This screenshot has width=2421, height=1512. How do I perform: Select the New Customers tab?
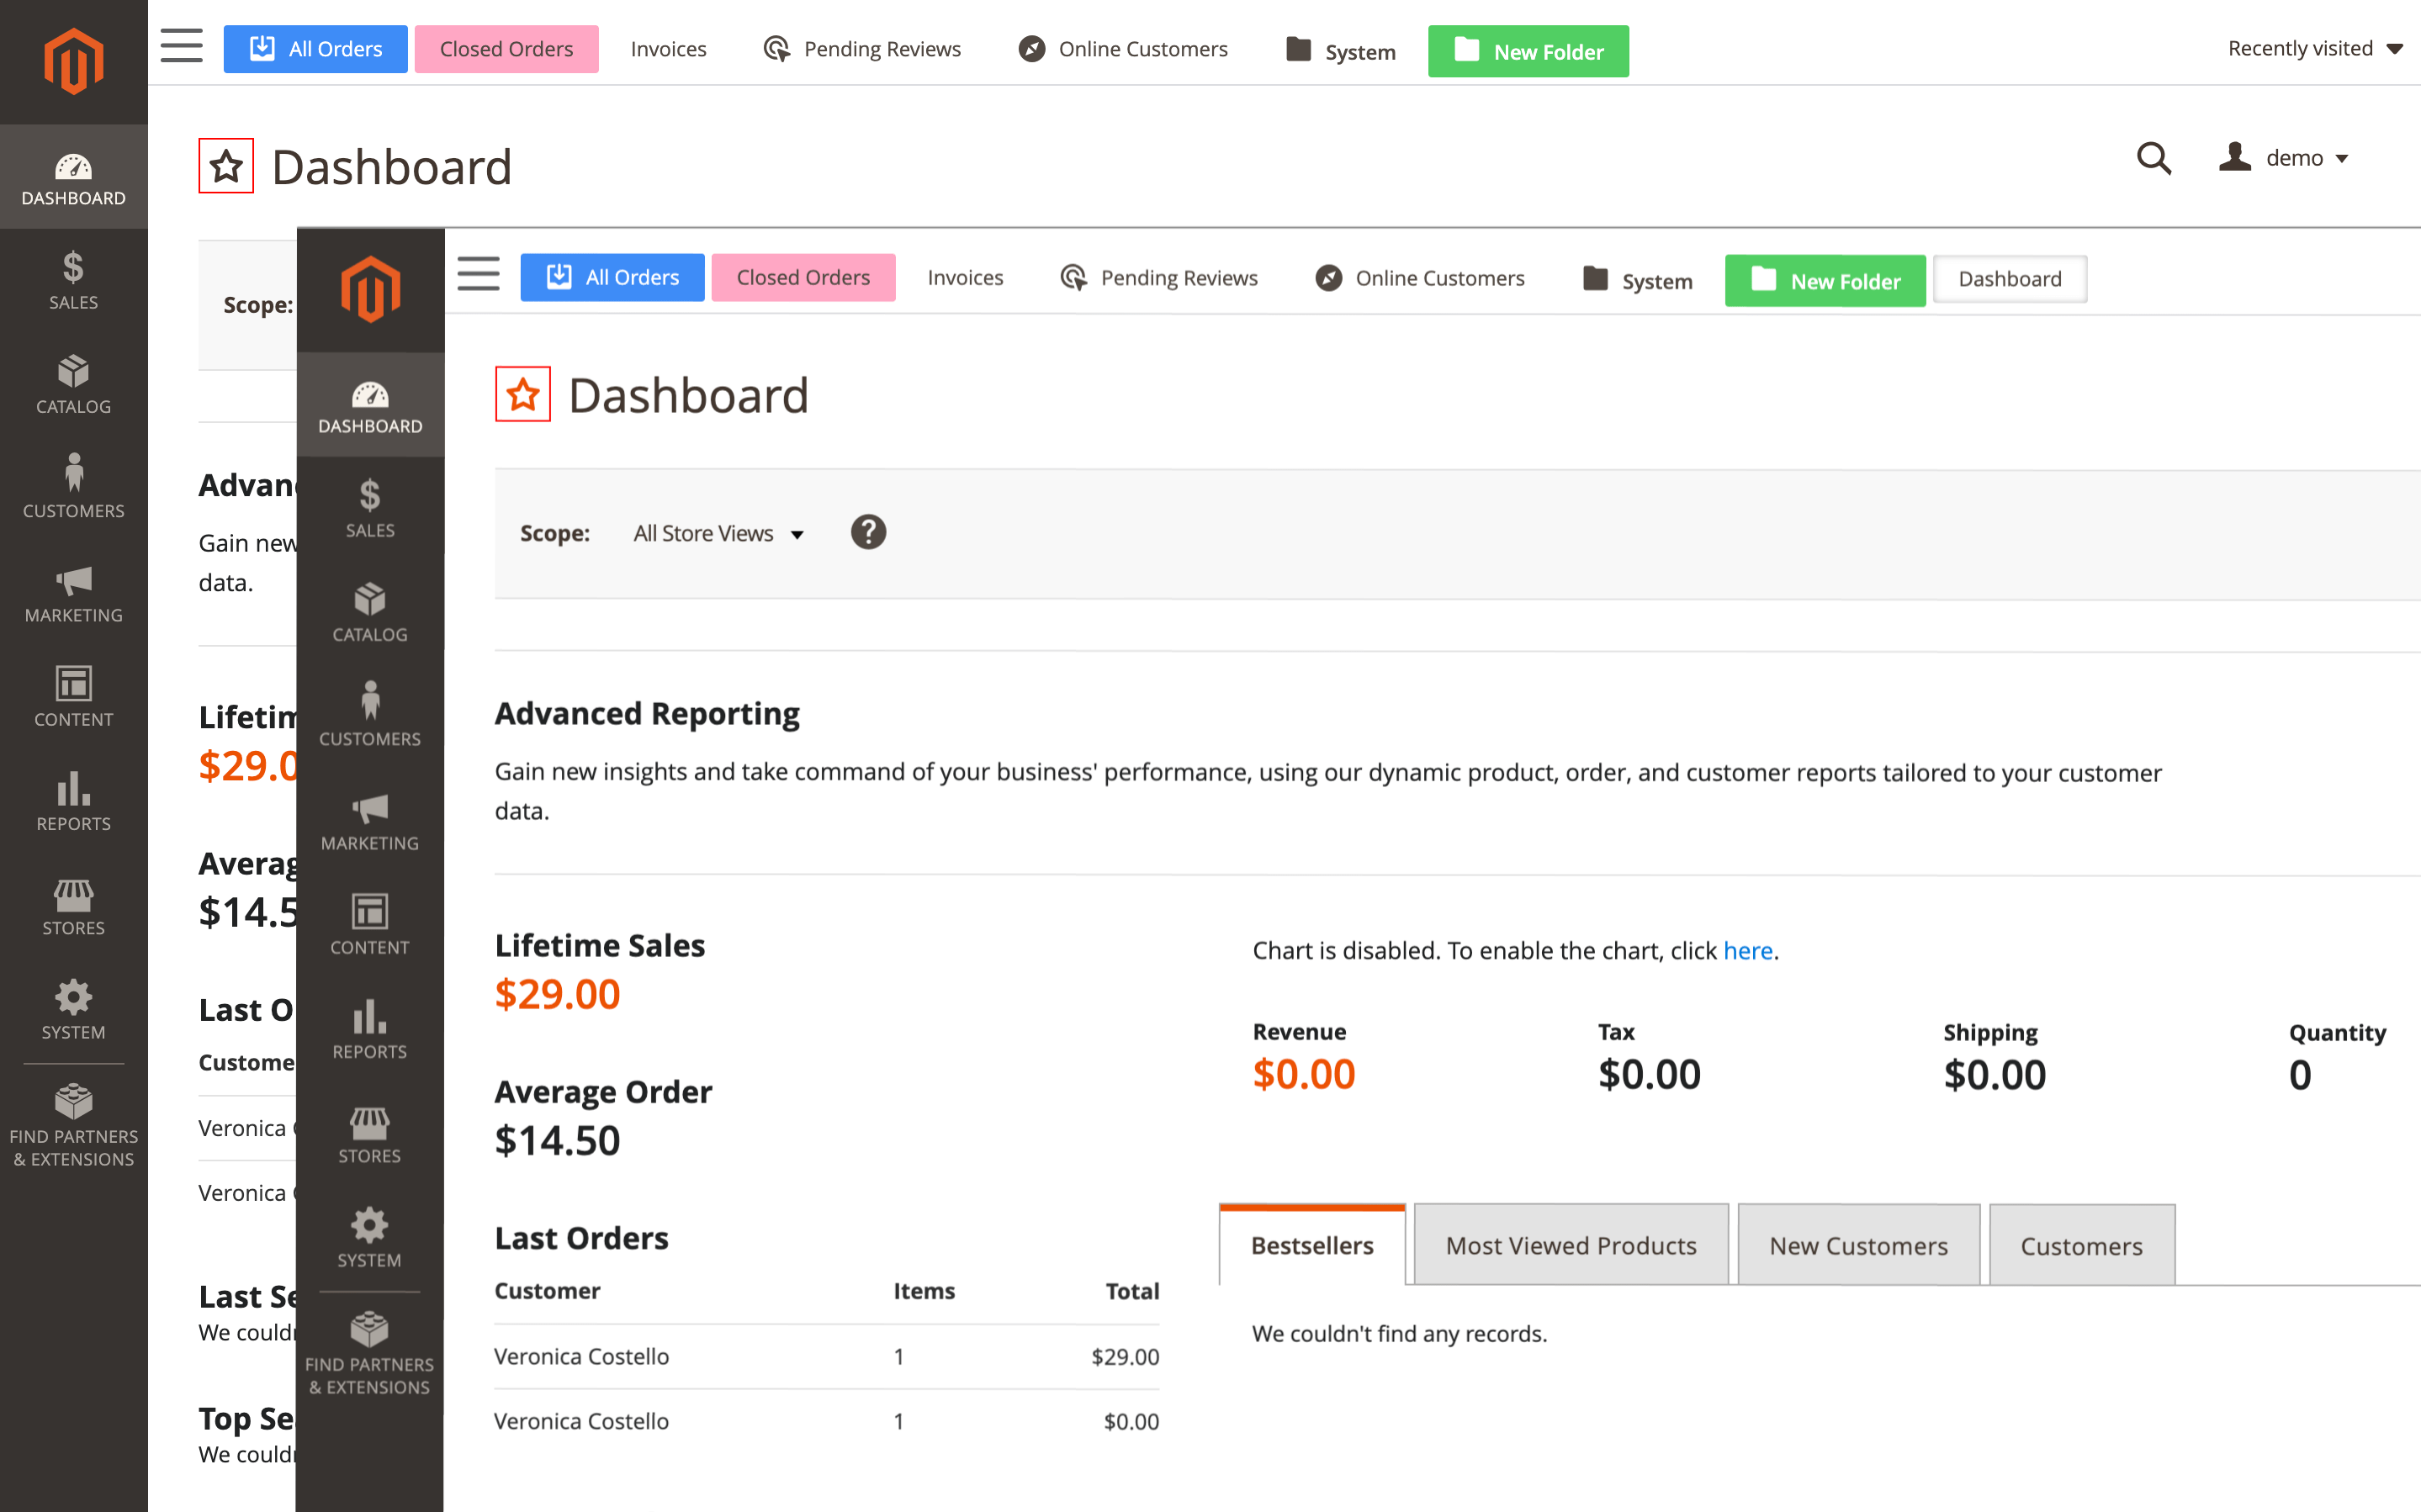[1858, 1245]
